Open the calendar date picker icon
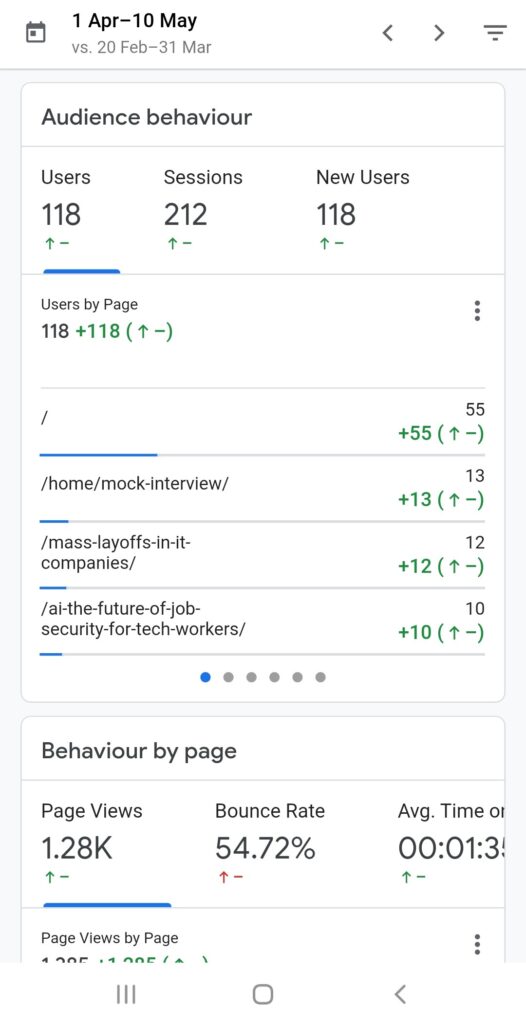This screenshot has width=526, height=1024. 36,32
